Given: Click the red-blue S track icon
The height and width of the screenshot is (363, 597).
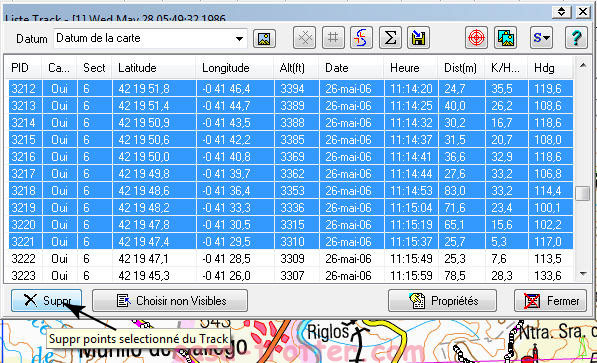Looking at the screenshot, I should (x=361, y=38).
